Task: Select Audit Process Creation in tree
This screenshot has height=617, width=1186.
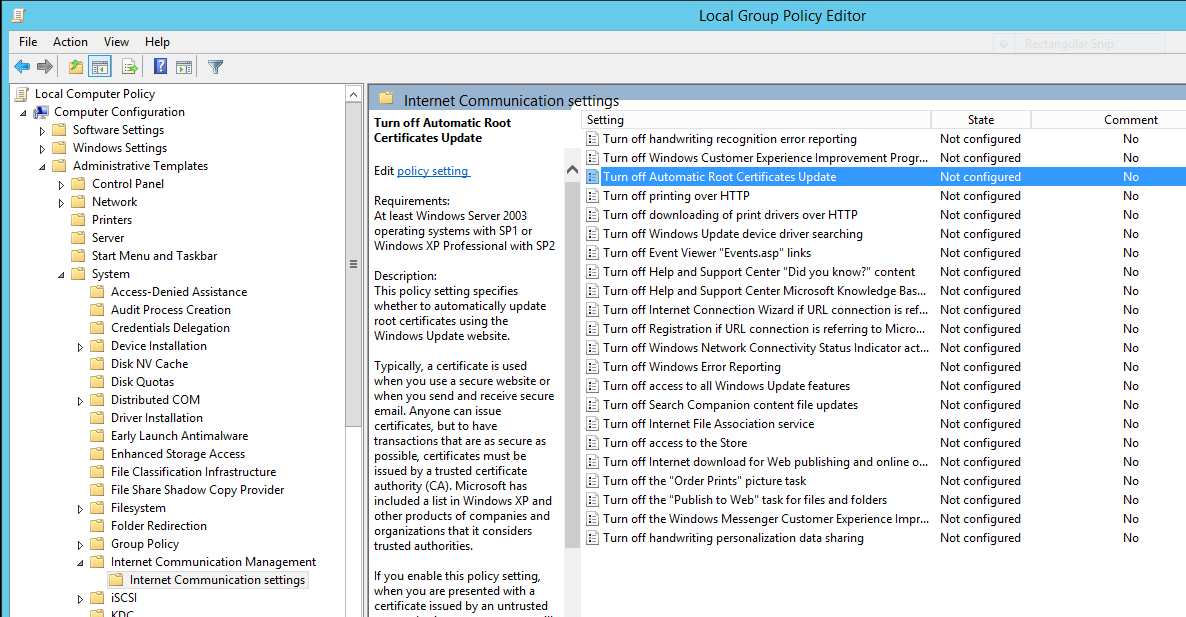Action: tap(171, 310)
